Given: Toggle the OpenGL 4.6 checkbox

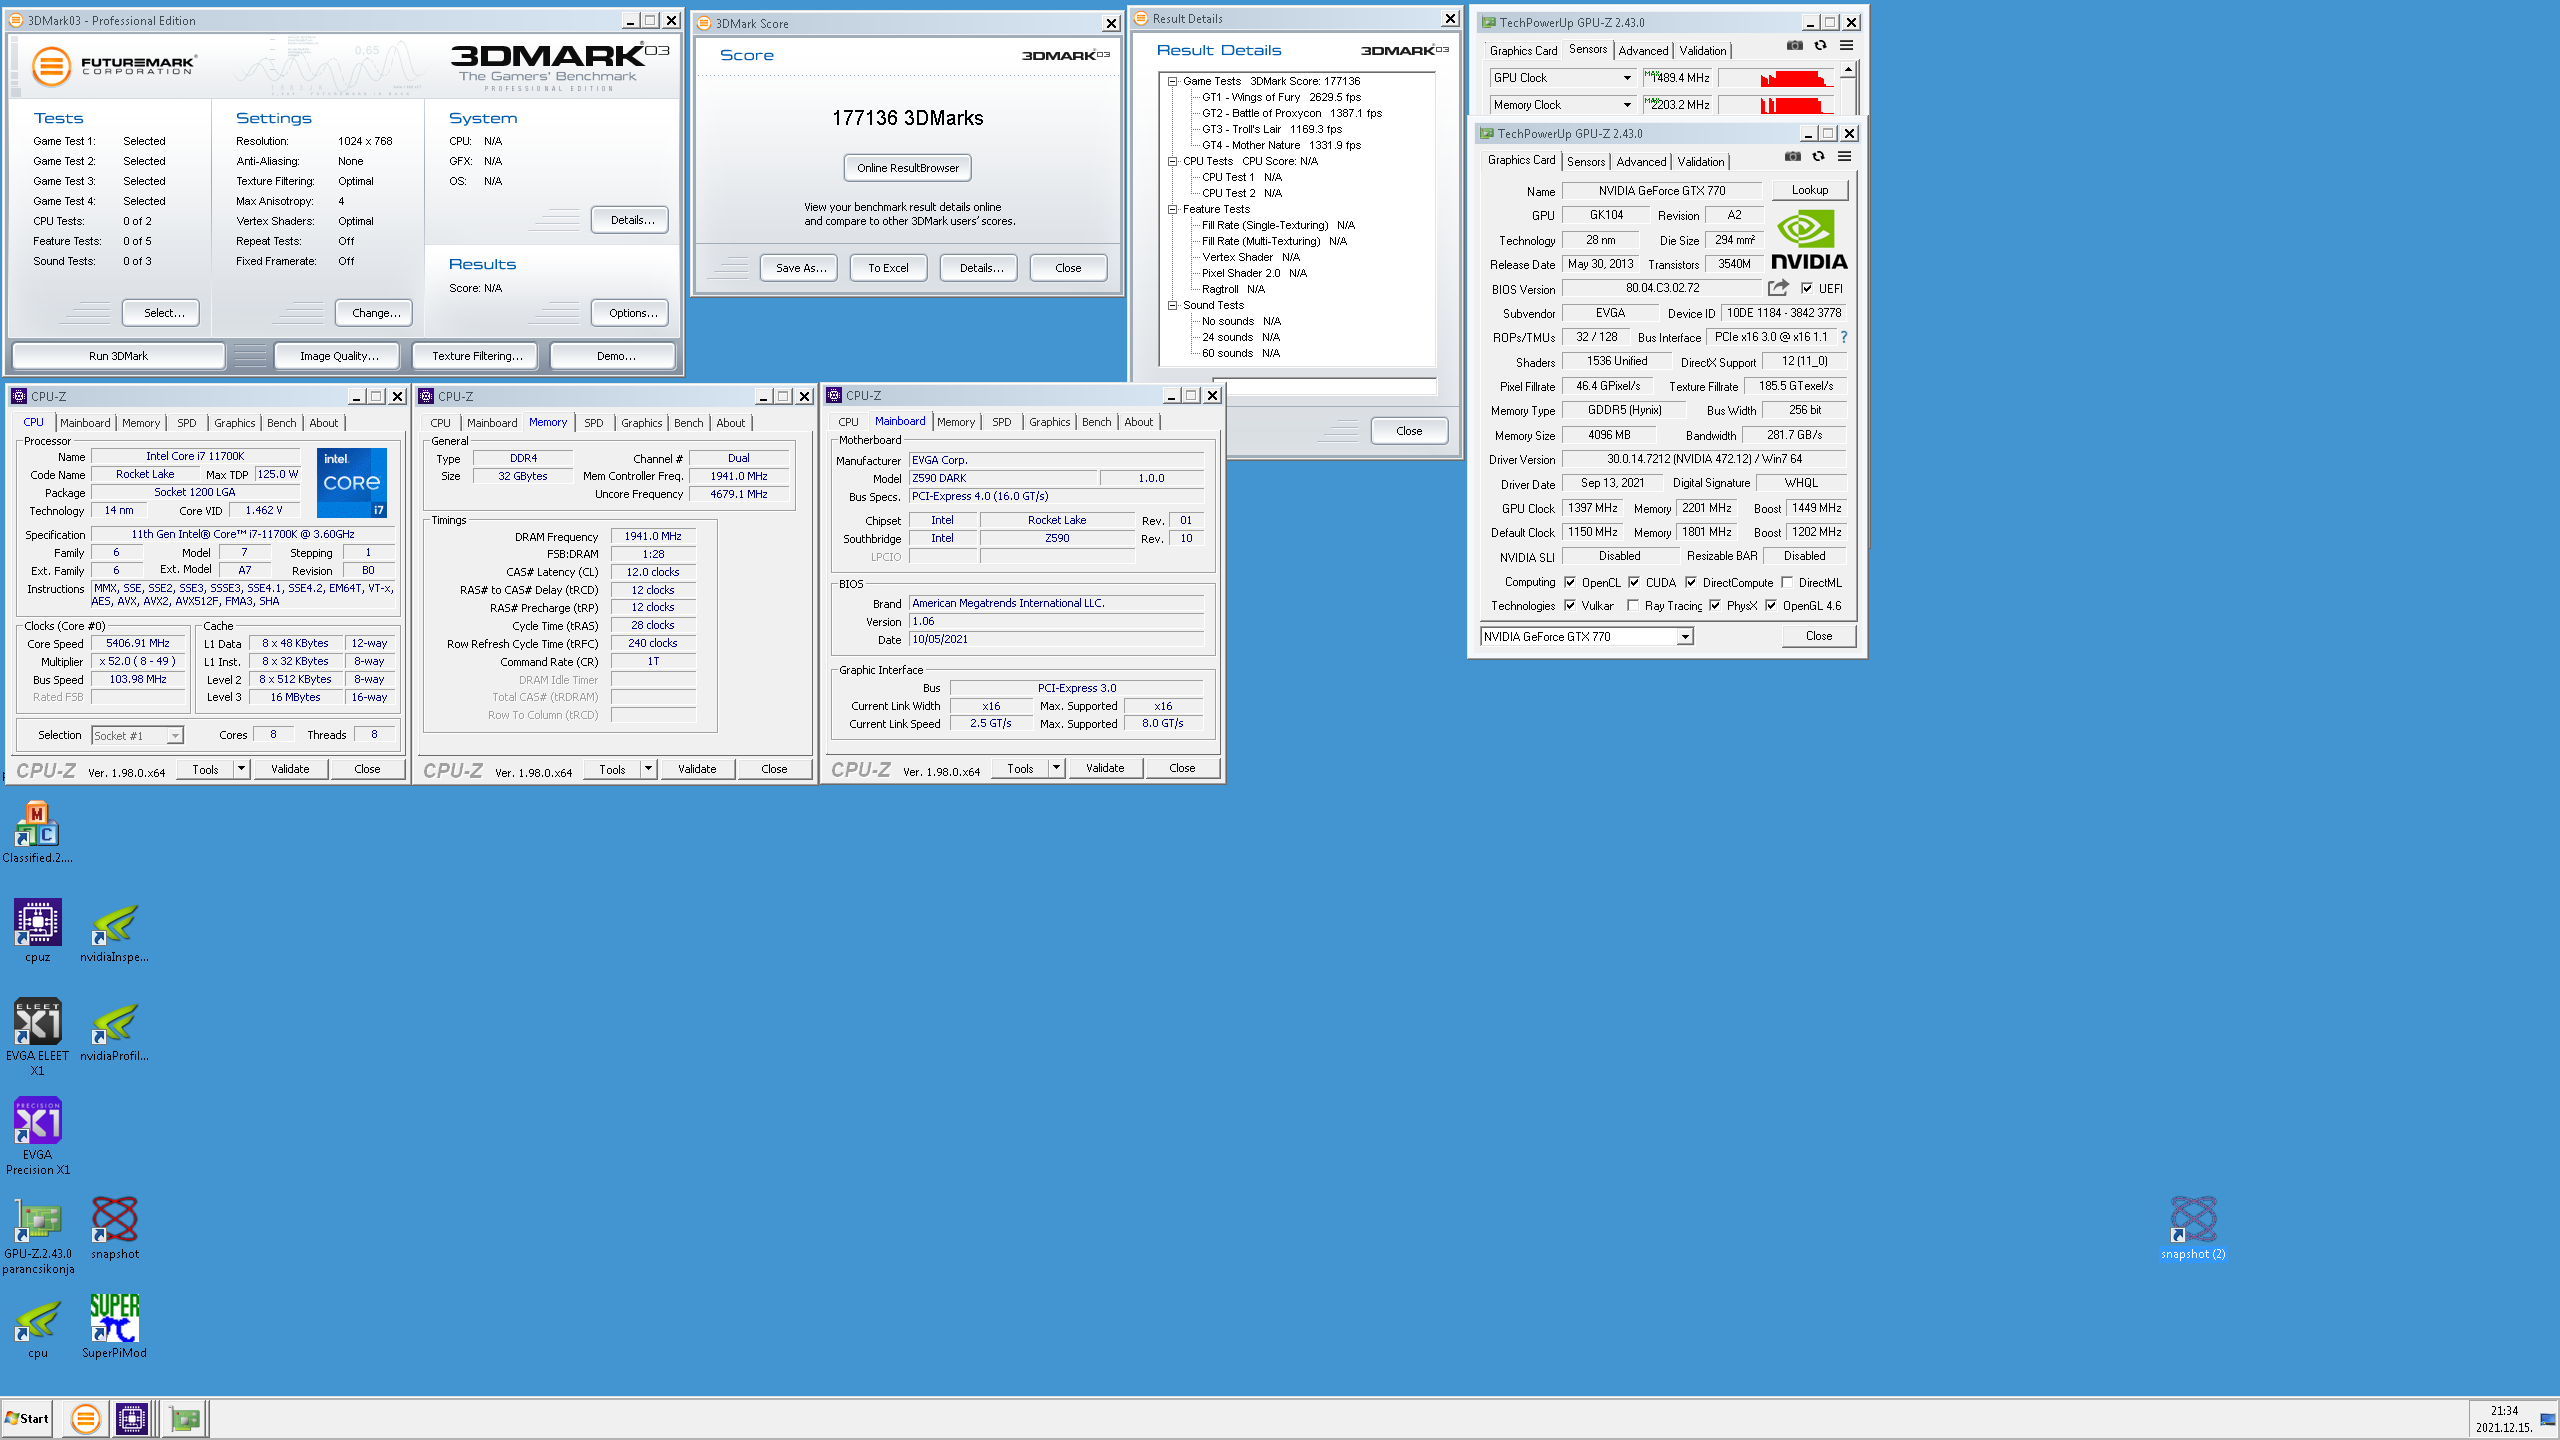Looking at the screenshot, I should 1771,605.
